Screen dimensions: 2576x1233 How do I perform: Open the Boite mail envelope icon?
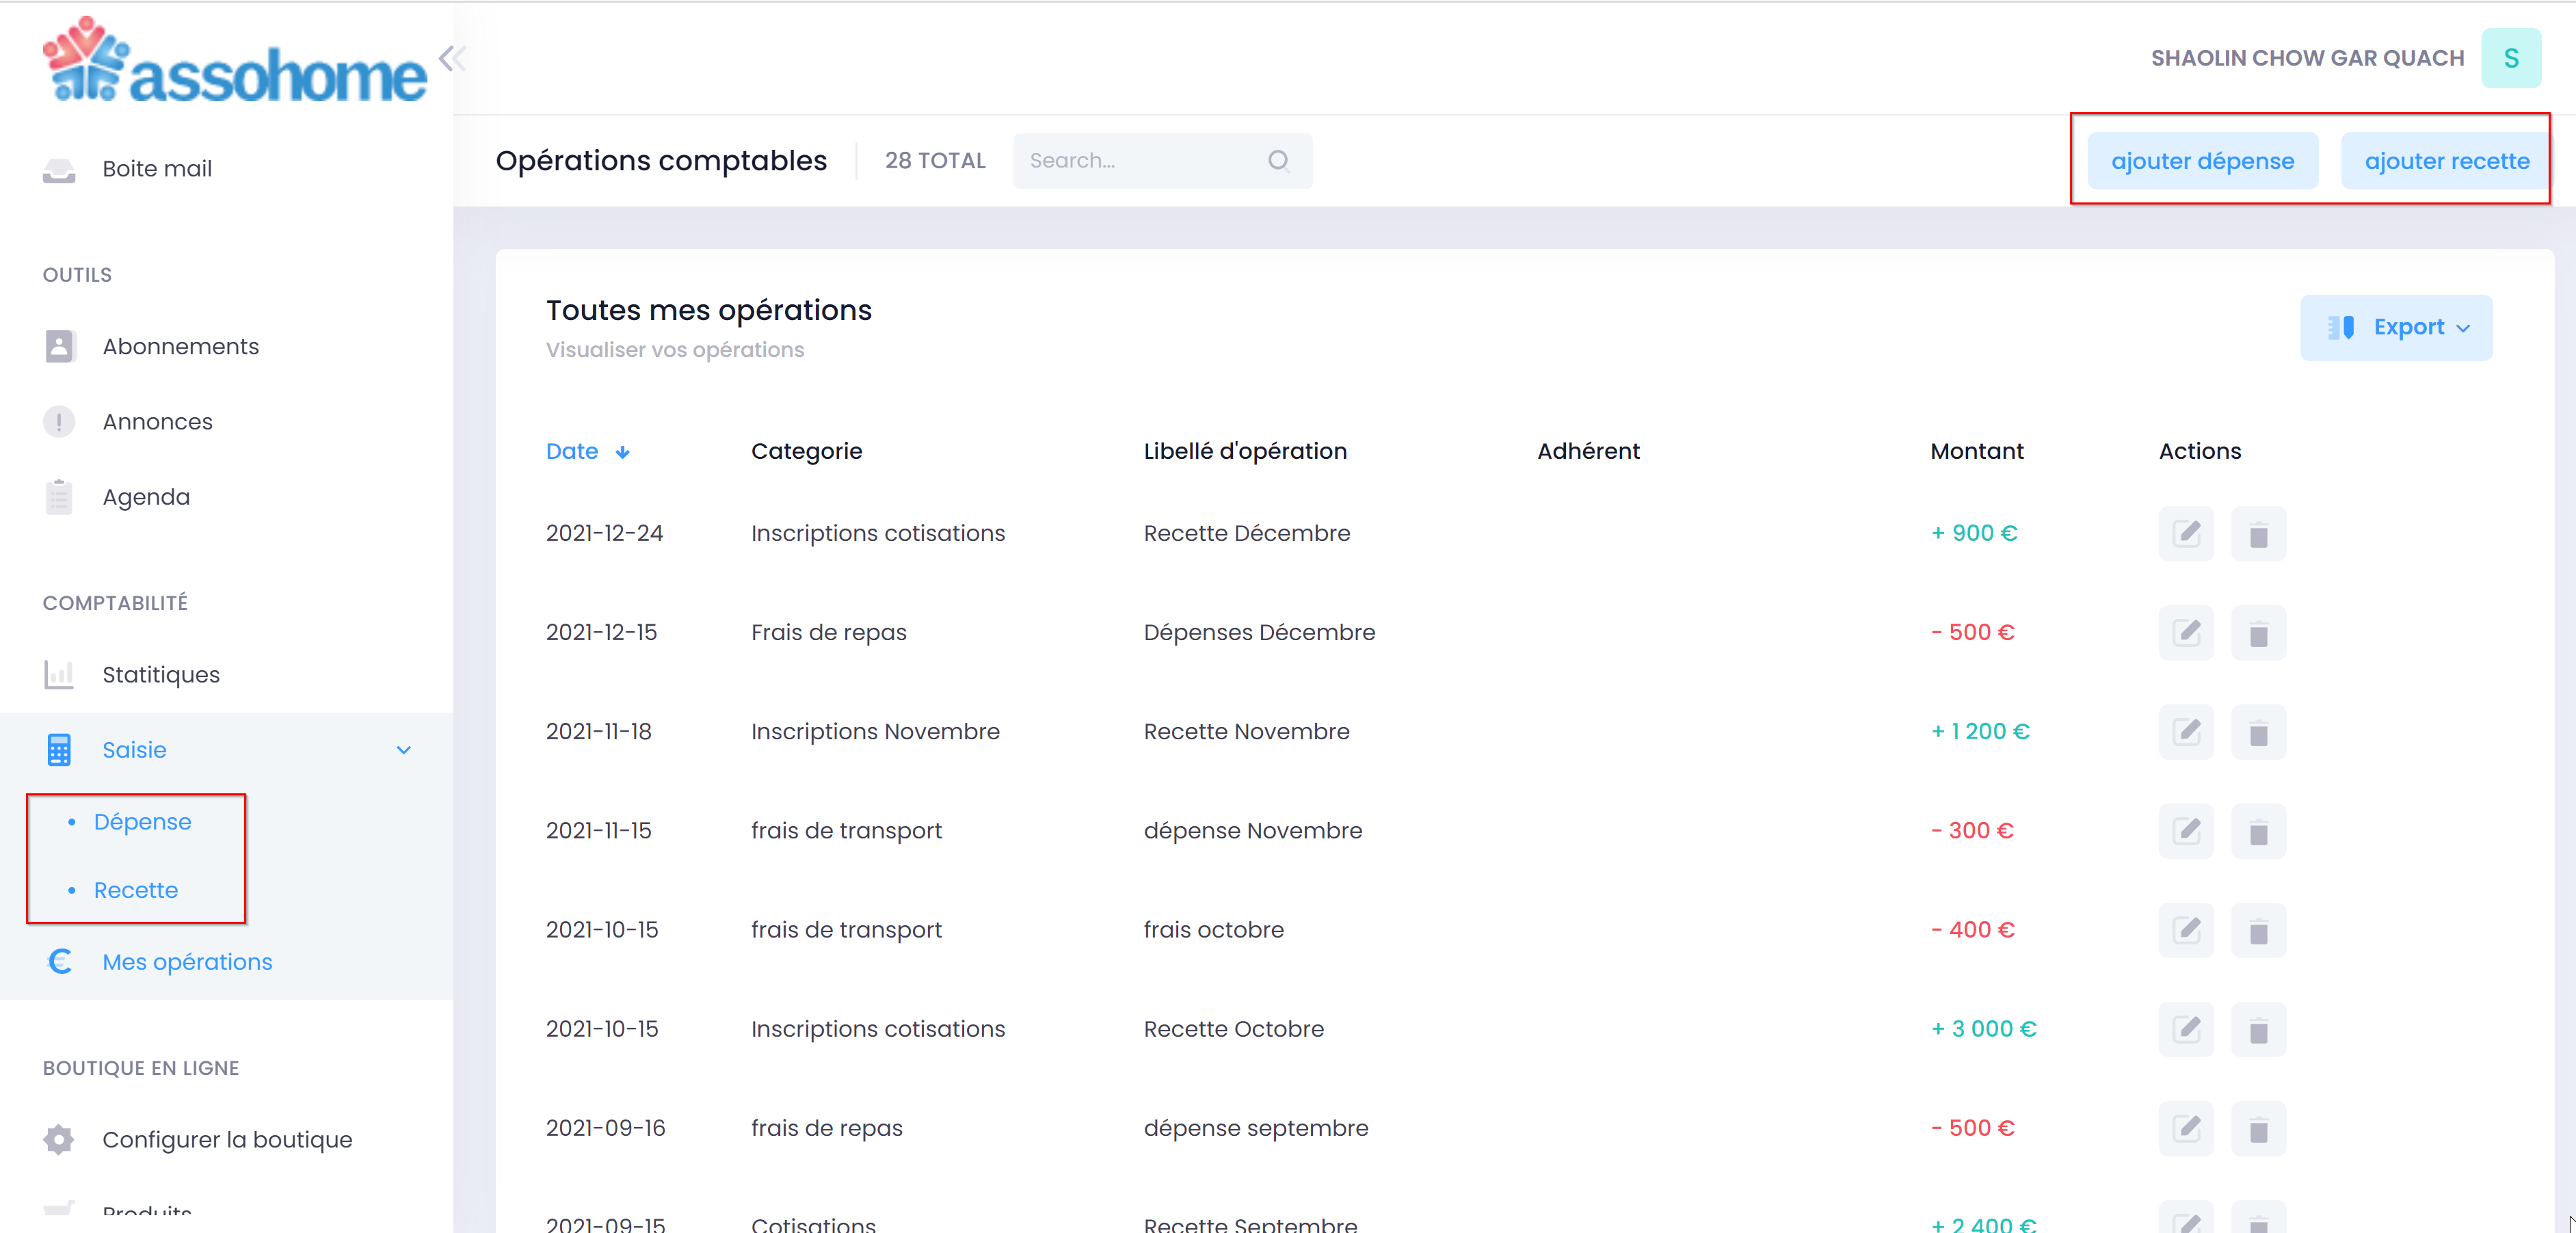[x=59, y=169]
